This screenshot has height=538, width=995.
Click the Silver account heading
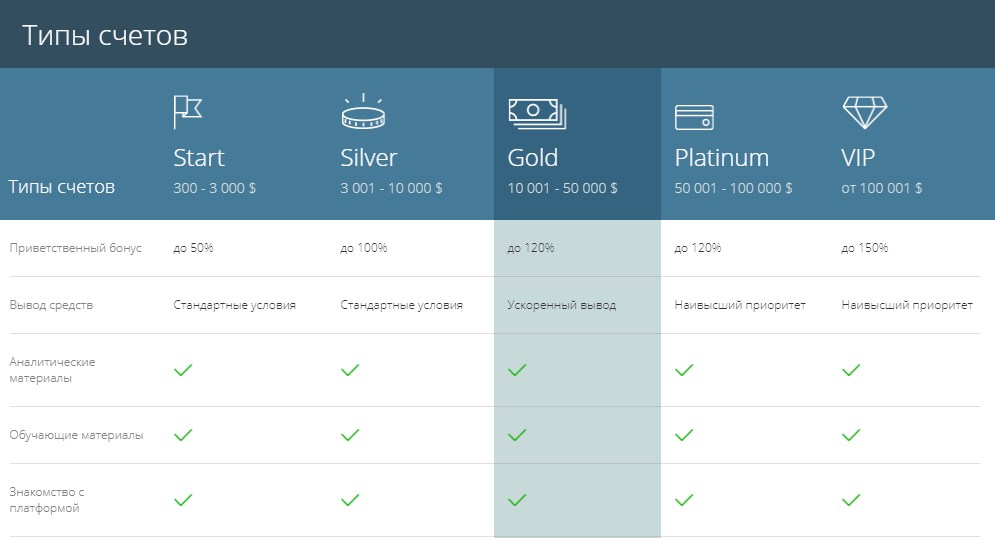(x=369, y=157)
